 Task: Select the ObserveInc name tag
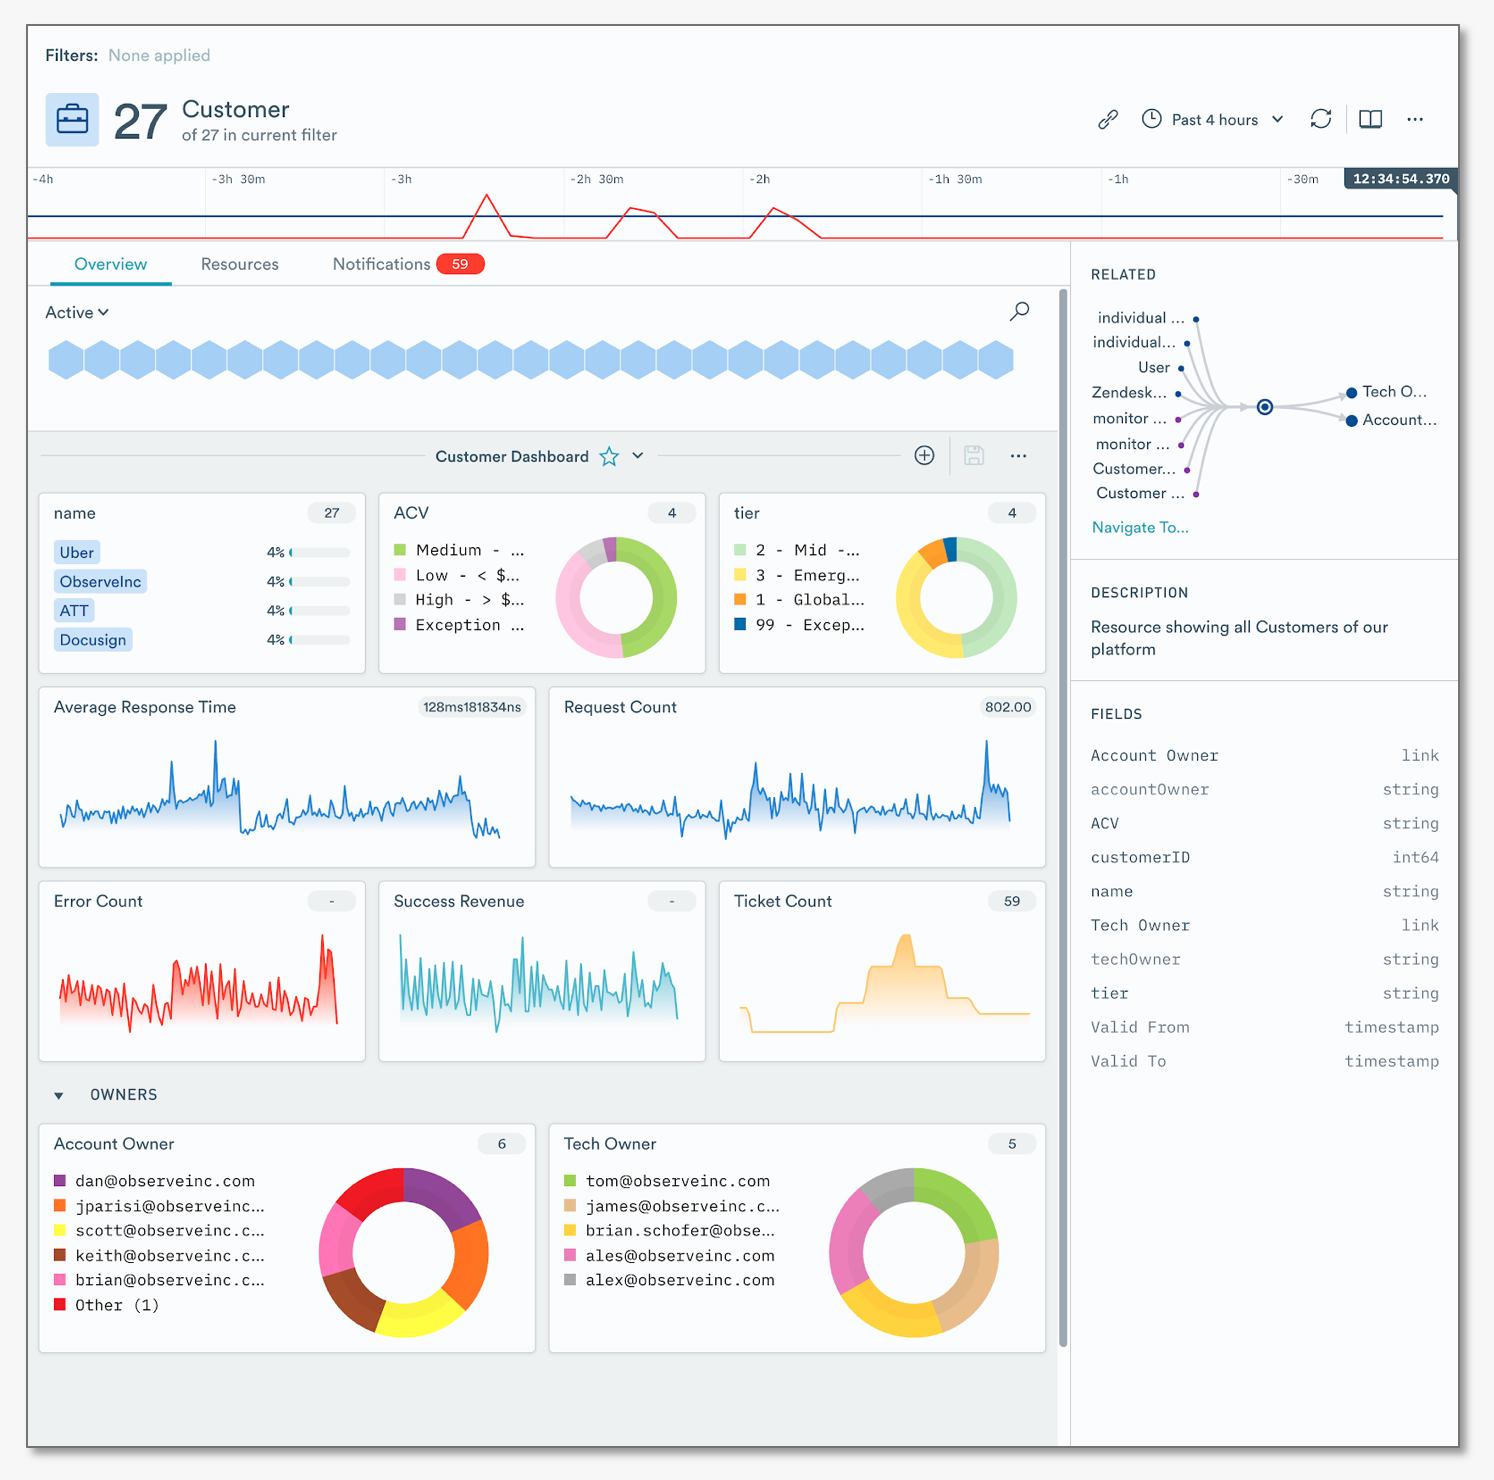point(100,581)
